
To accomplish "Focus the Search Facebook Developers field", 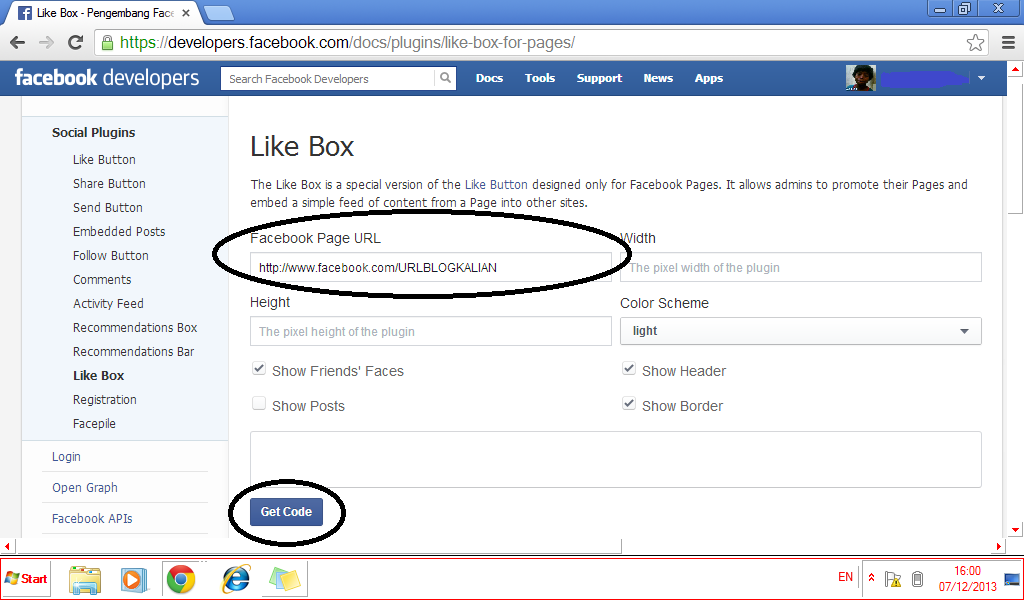I will (x=328, y=78).
